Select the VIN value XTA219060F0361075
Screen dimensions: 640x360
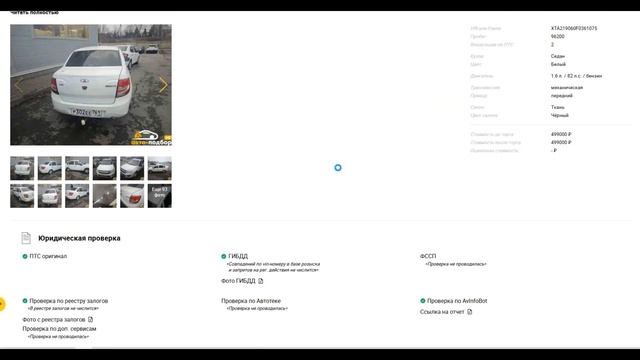pyautogui.click(x=574, y=28)
